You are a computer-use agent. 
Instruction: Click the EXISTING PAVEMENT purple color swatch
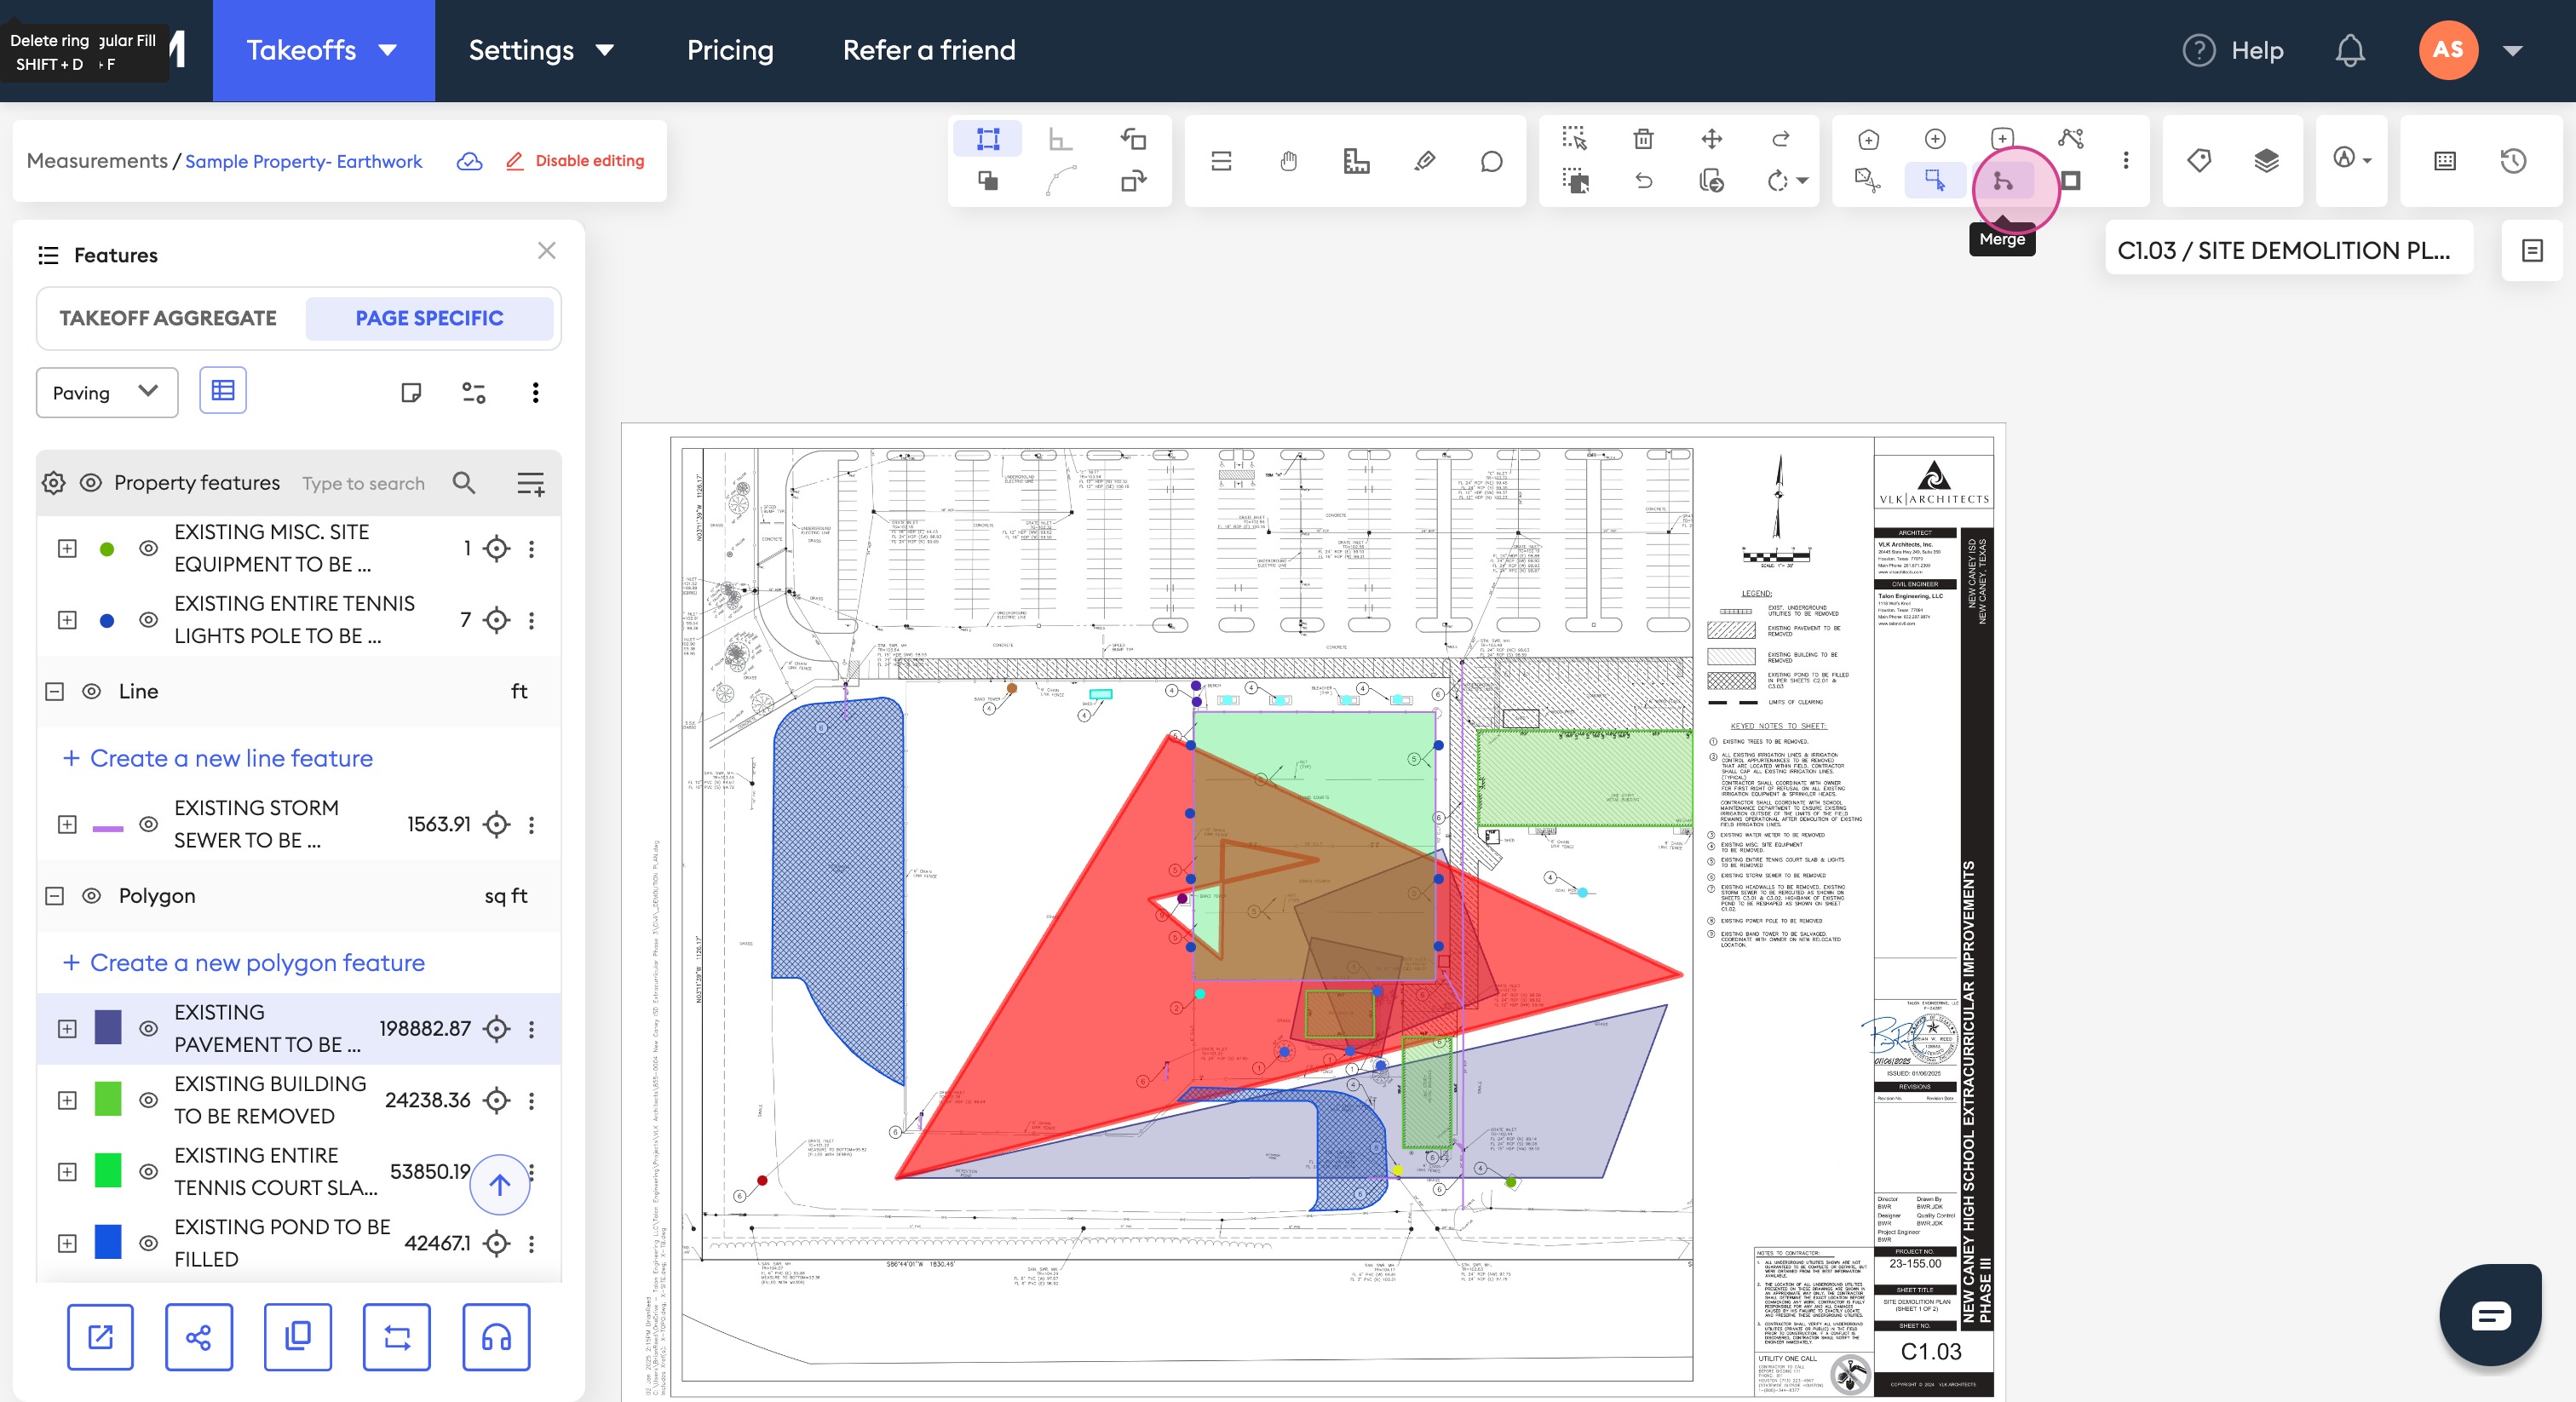click(108, 1028)
